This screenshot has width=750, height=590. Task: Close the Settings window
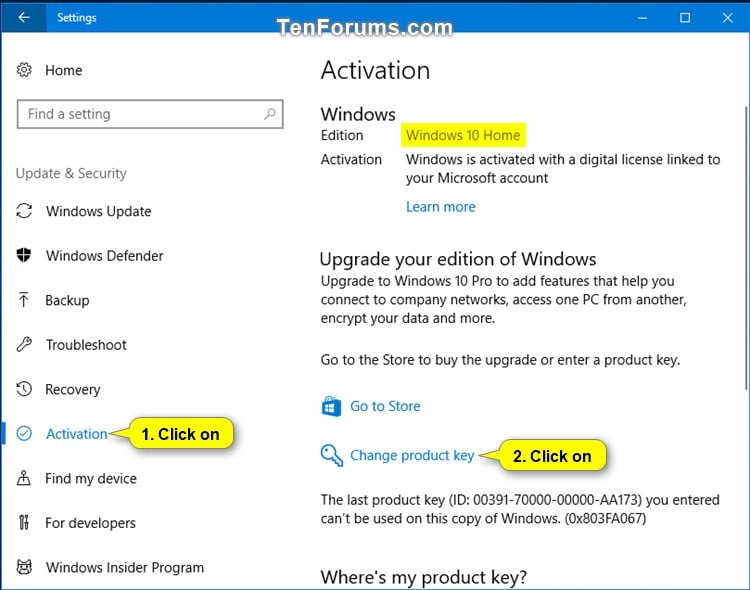(728, 18)
